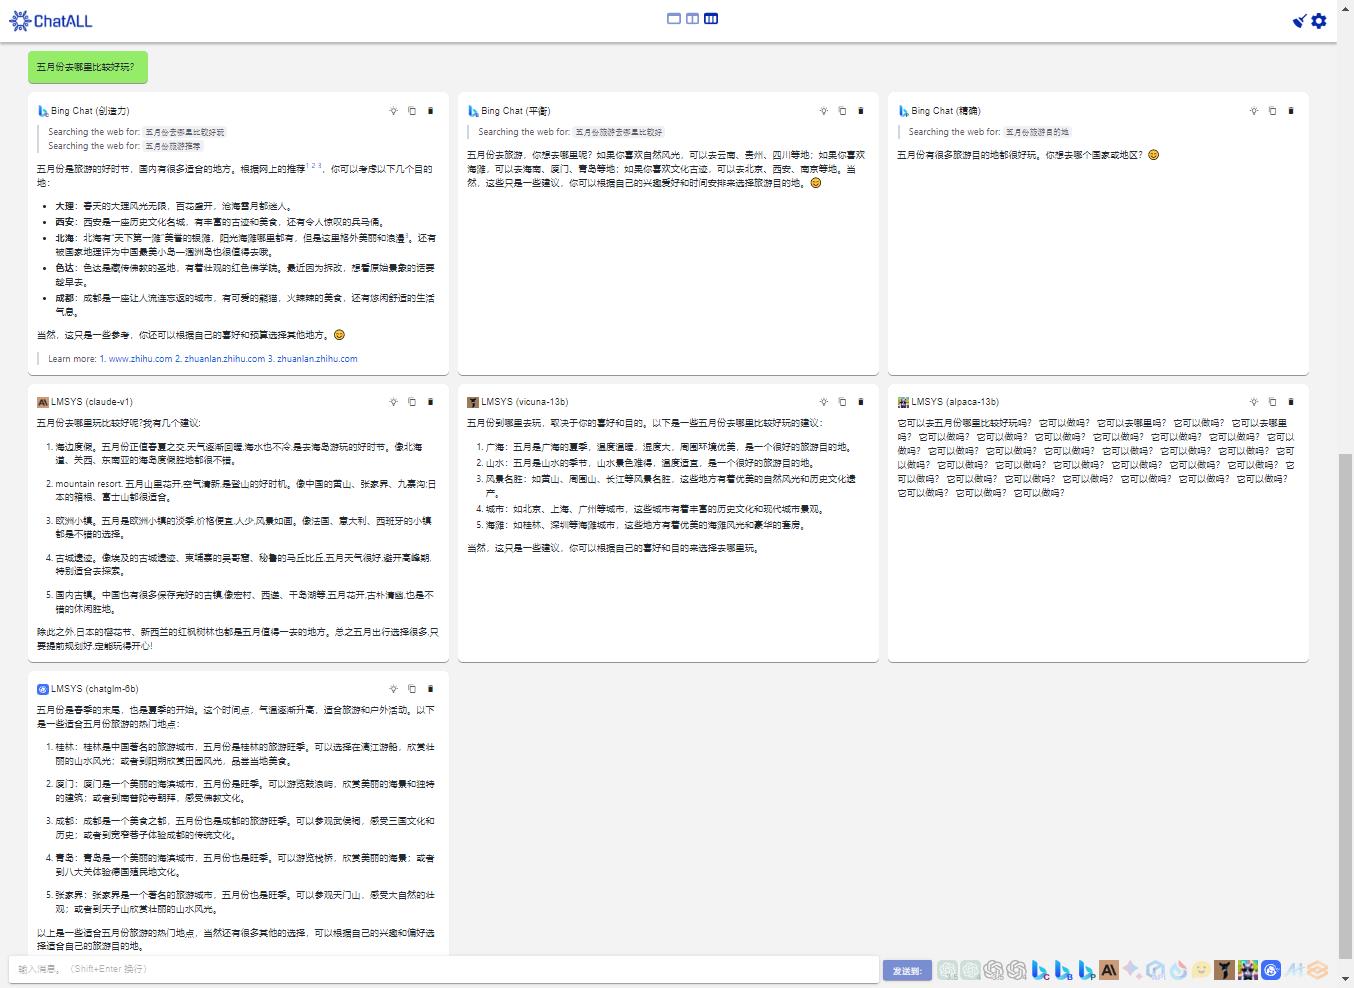Open the first www.zhihu.com source link
The image size is (1354, 988).
[x=136, y=358]
